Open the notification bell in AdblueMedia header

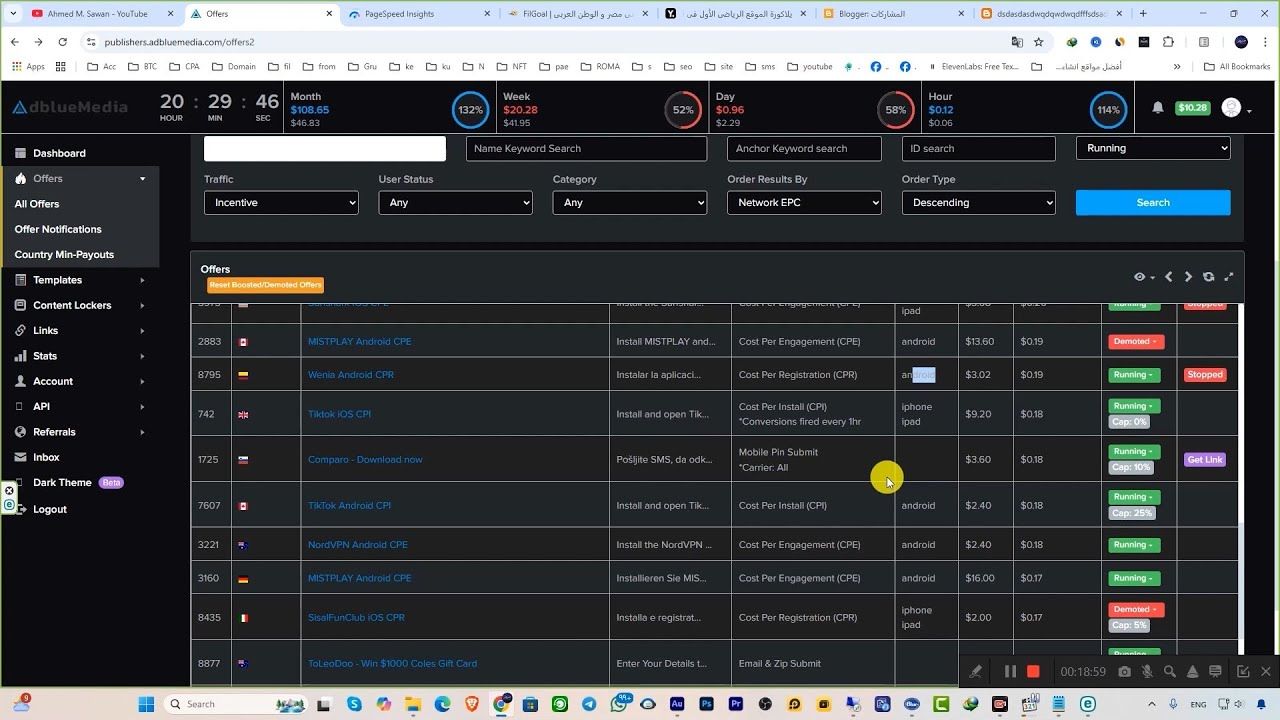click(x=1158, y=108)
